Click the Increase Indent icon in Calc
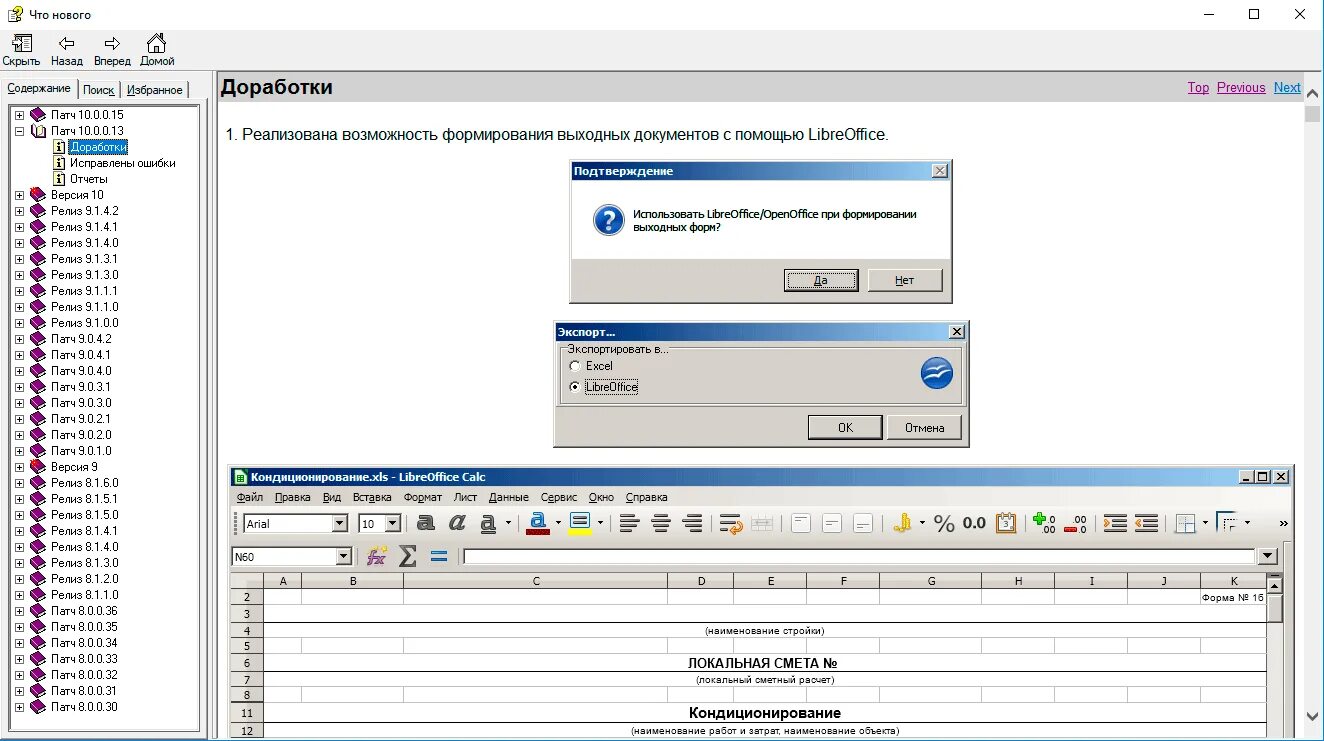Viewport: 1324px width, 741px height. click(1115, 523)
